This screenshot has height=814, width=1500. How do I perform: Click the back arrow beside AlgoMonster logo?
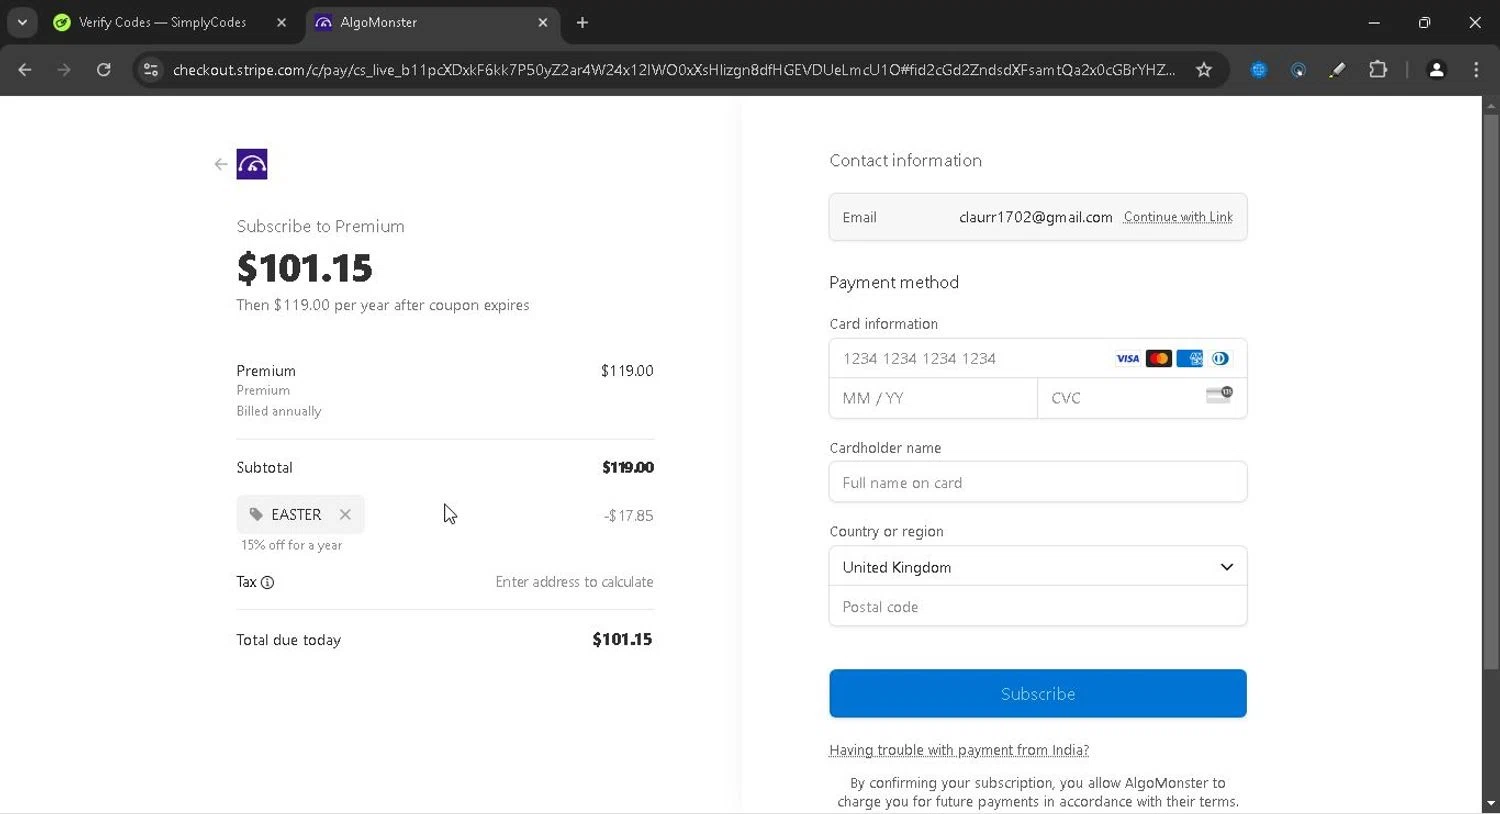point(221,164)
